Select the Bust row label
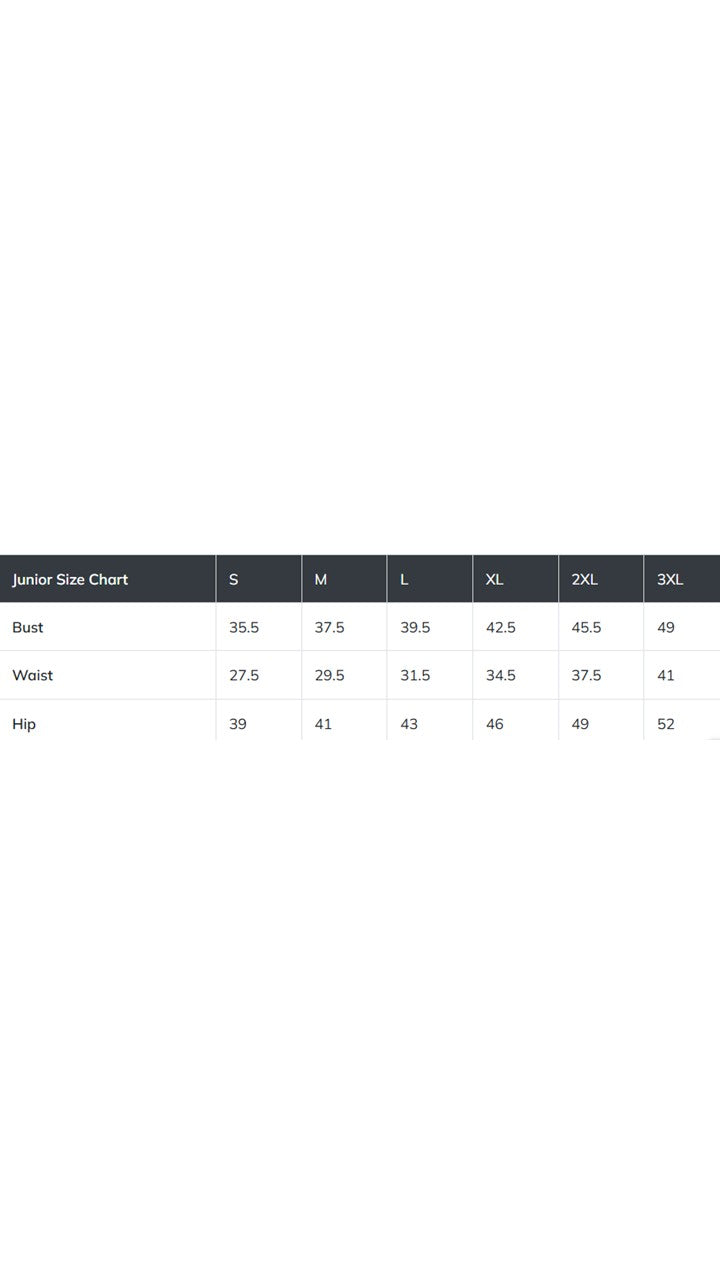 pyautogui.click(x=28, y=628)
